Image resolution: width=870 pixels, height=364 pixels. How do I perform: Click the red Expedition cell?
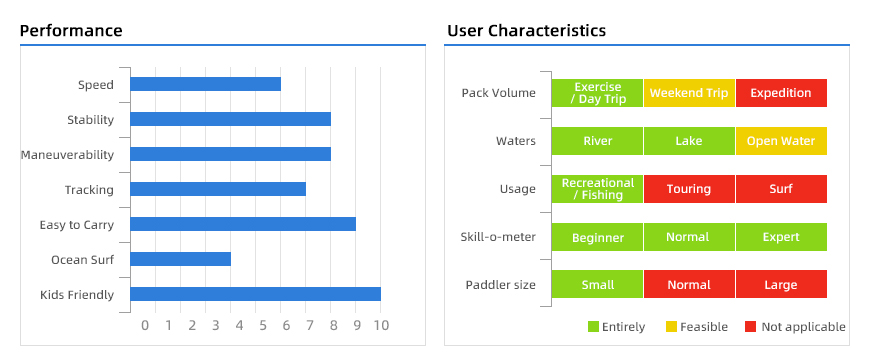(781, 93)
